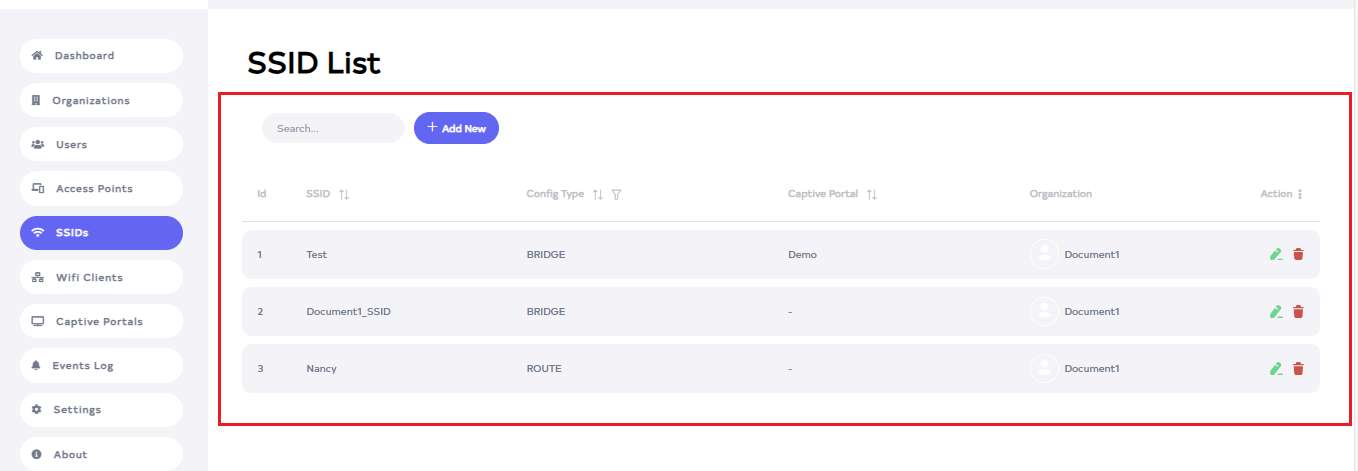1358x471 pixels.
Task: Click edit icon for Document1_SSID
Action: point(1276,312)
